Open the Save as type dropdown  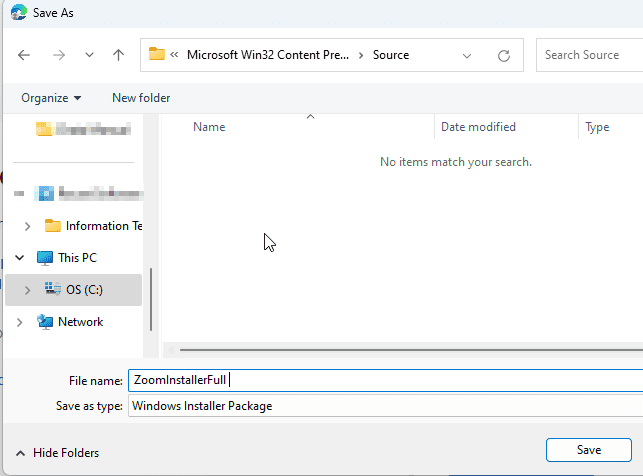click(385, 406)
